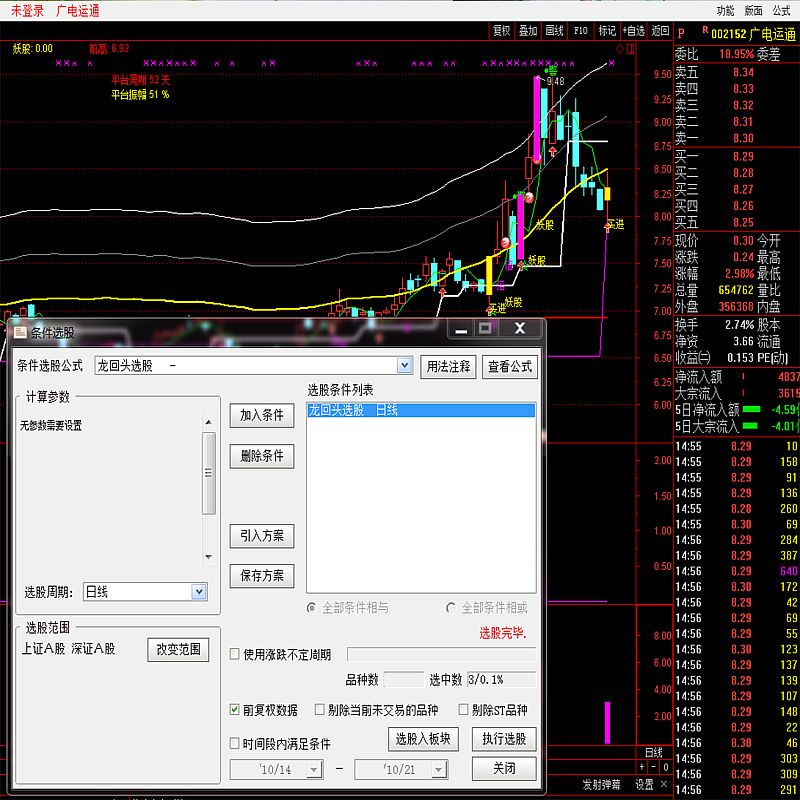Click the 标记 mark tool

pos(607,31)
